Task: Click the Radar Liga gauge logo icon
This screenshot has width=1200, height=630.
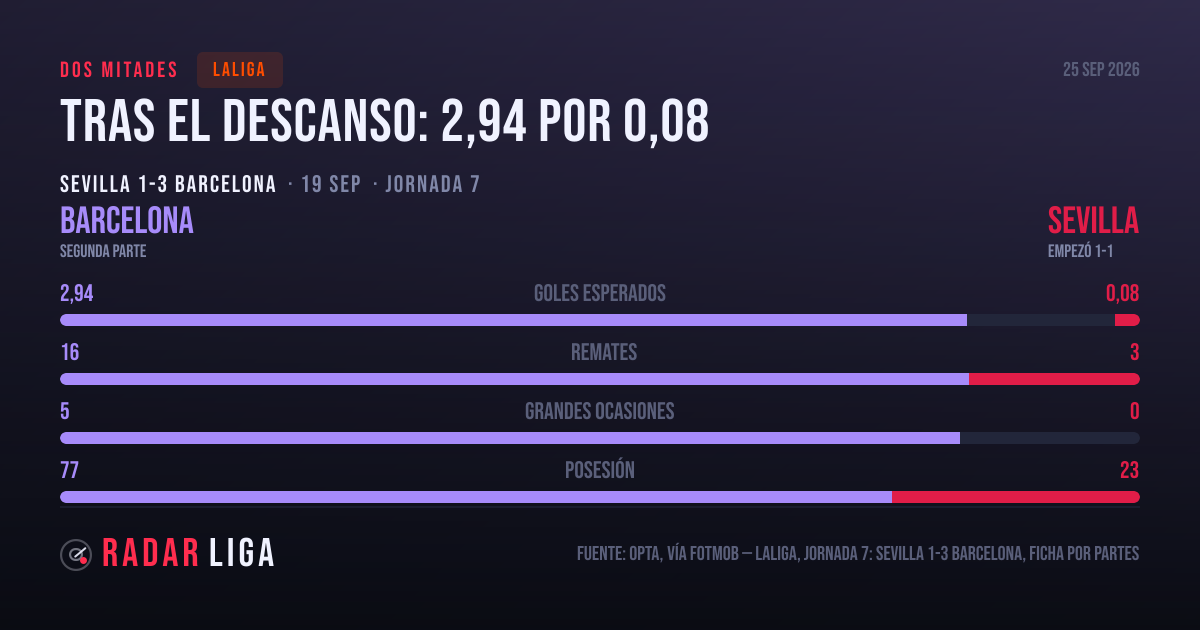Action: tap(76, 555)
